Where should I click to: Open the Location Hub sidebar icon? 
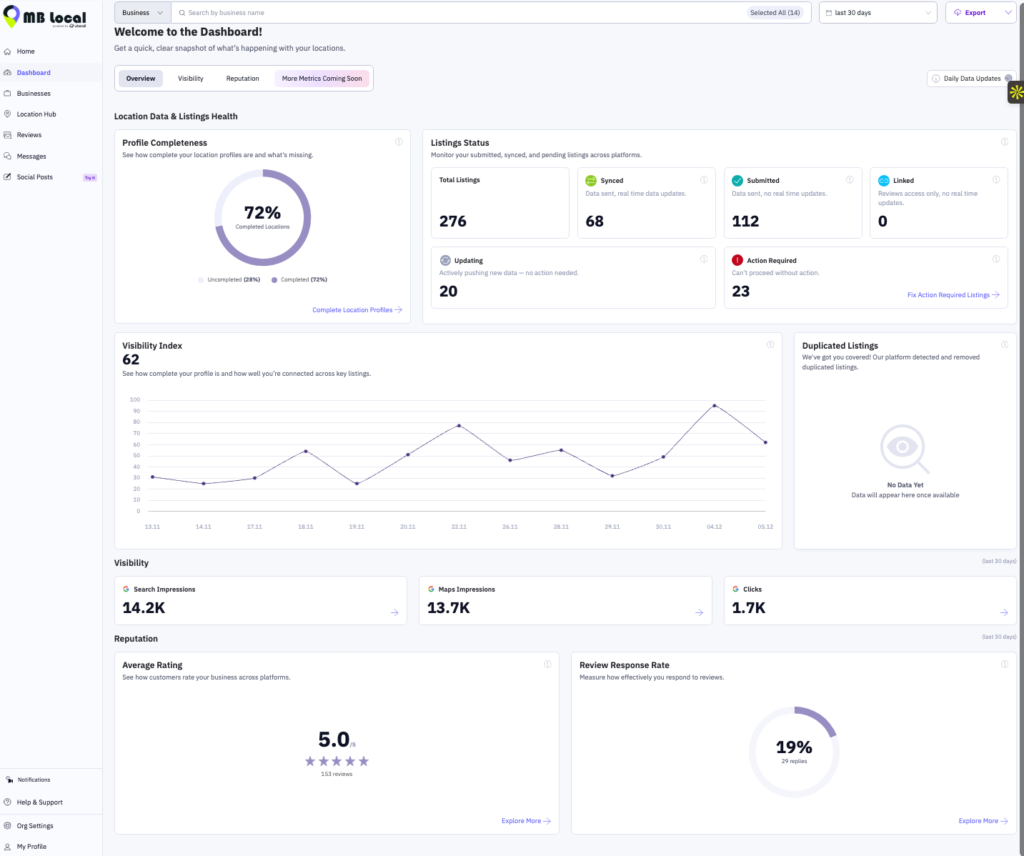click(x=8, y=114)
